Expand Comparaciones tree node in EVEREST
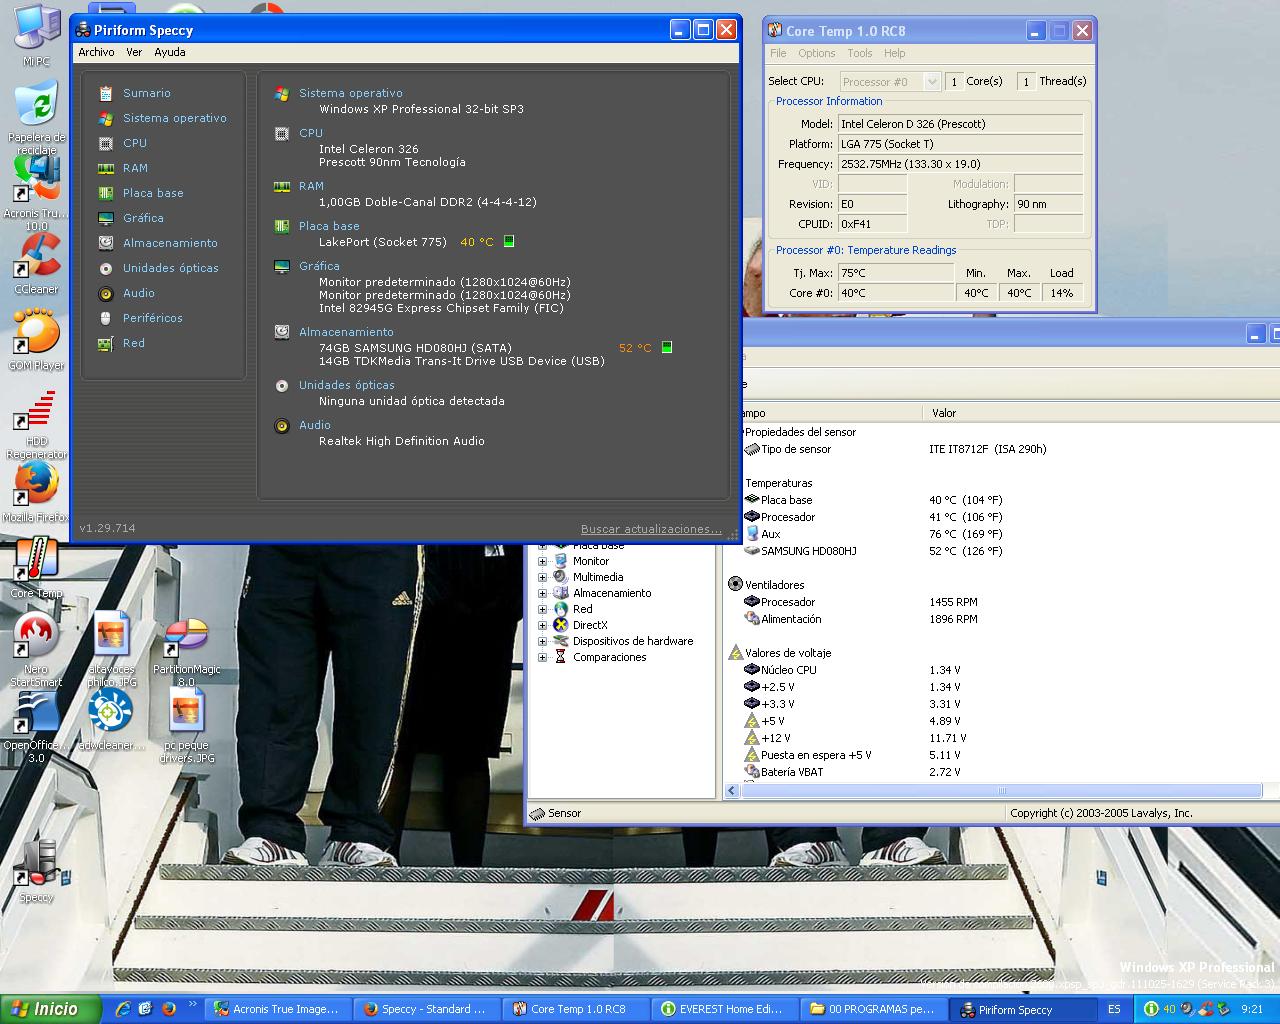Screen dimensions: 1280x1024 point(543,657)
